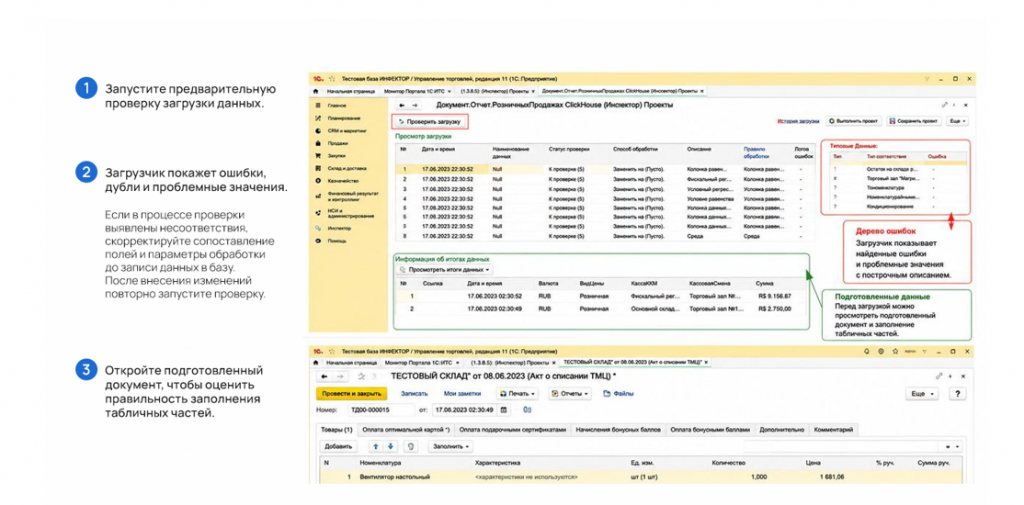Viewport: 1024px width, 505px height.
Task: Expand the Просмотреть итоги данных dropdown
Action: (444, 269)
